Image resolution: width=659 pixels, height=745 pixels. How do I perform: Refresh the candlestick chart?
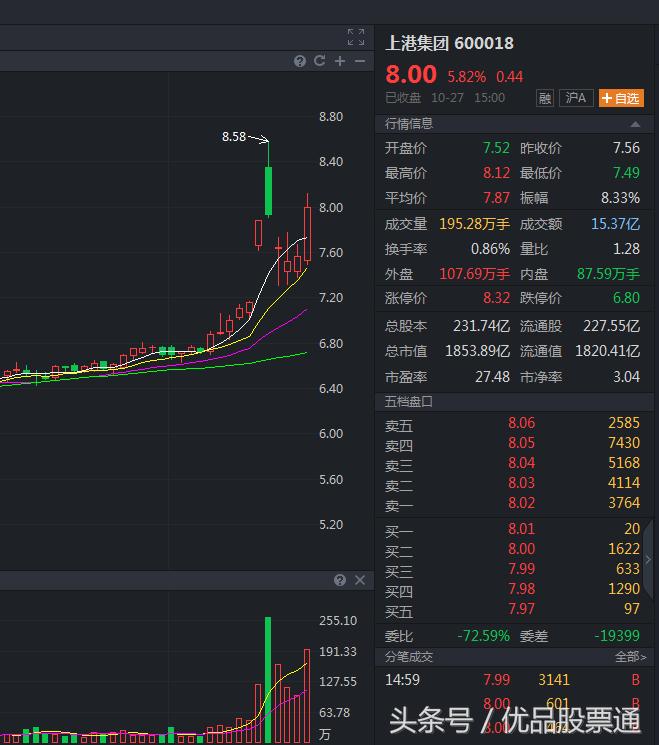320,60
